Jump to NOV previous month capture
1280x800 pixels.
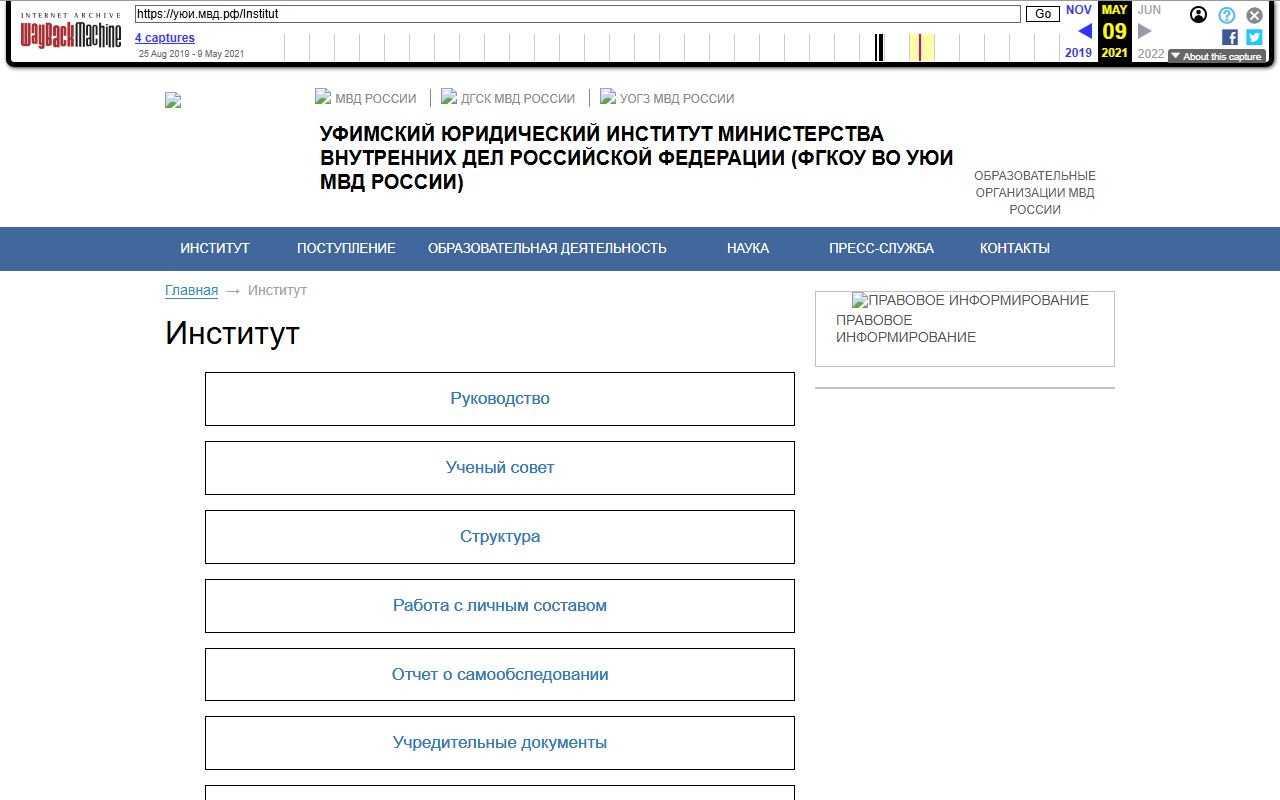pyautogui.click(x=1079, y=10)
